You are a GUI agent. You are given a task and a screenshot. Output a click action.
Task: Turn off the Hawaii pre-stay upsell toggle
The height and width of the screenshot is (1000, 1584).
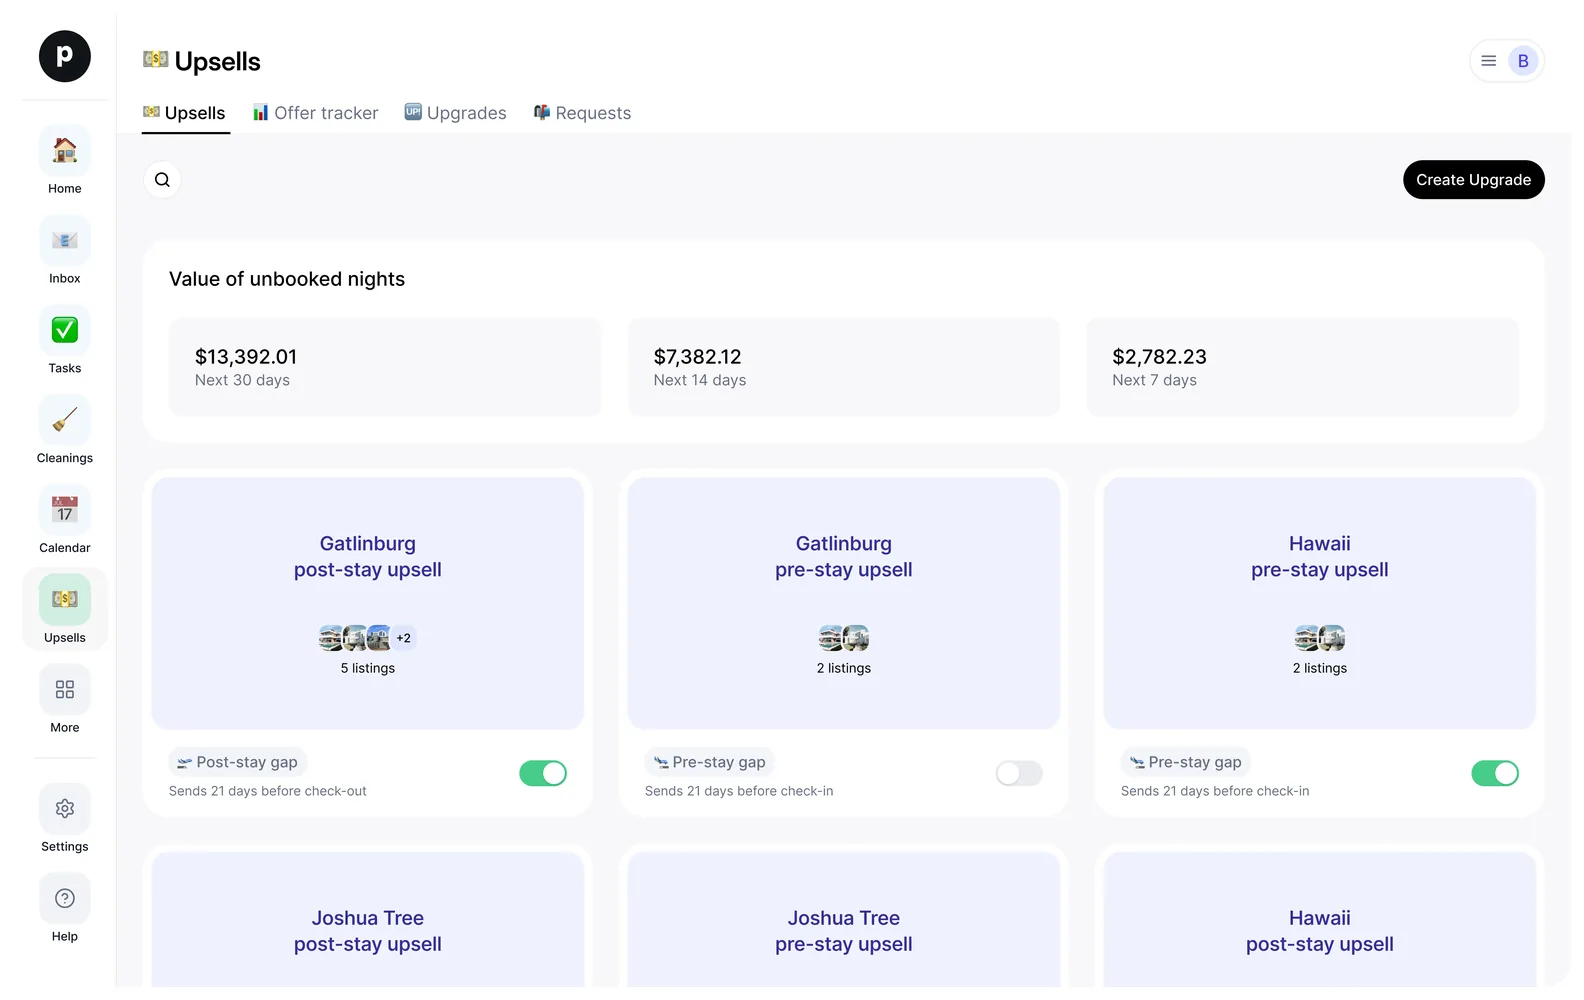(x=1495, y=773)
